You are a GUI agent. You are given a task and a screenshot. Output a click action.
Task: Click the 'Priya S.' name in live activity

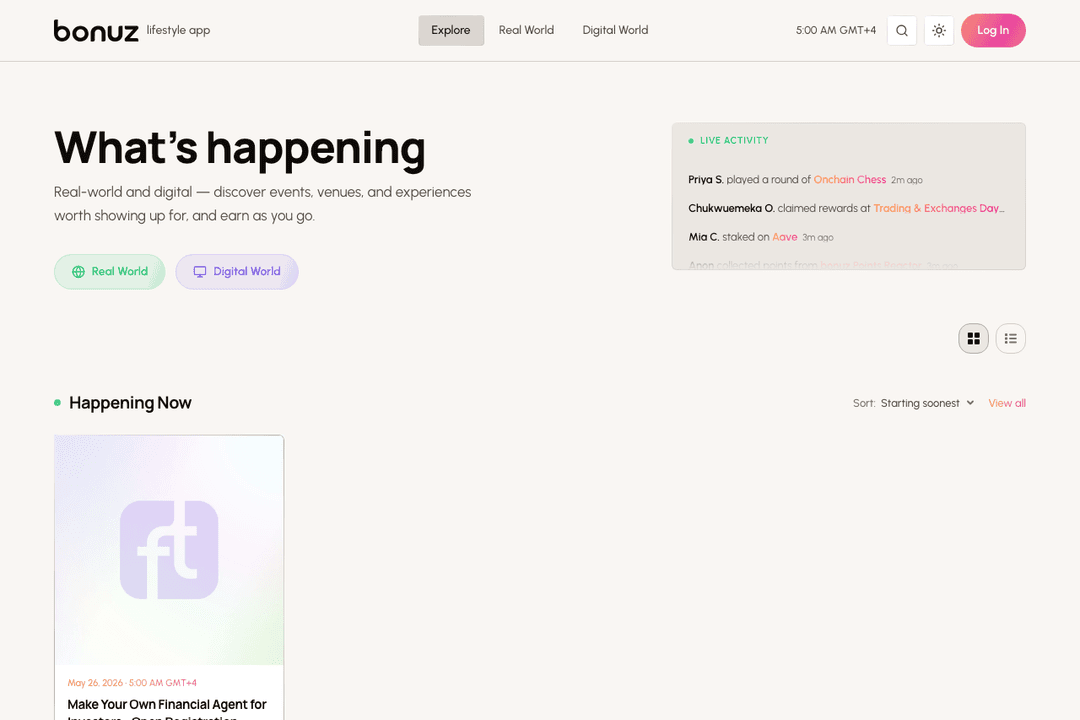point(706,179)
